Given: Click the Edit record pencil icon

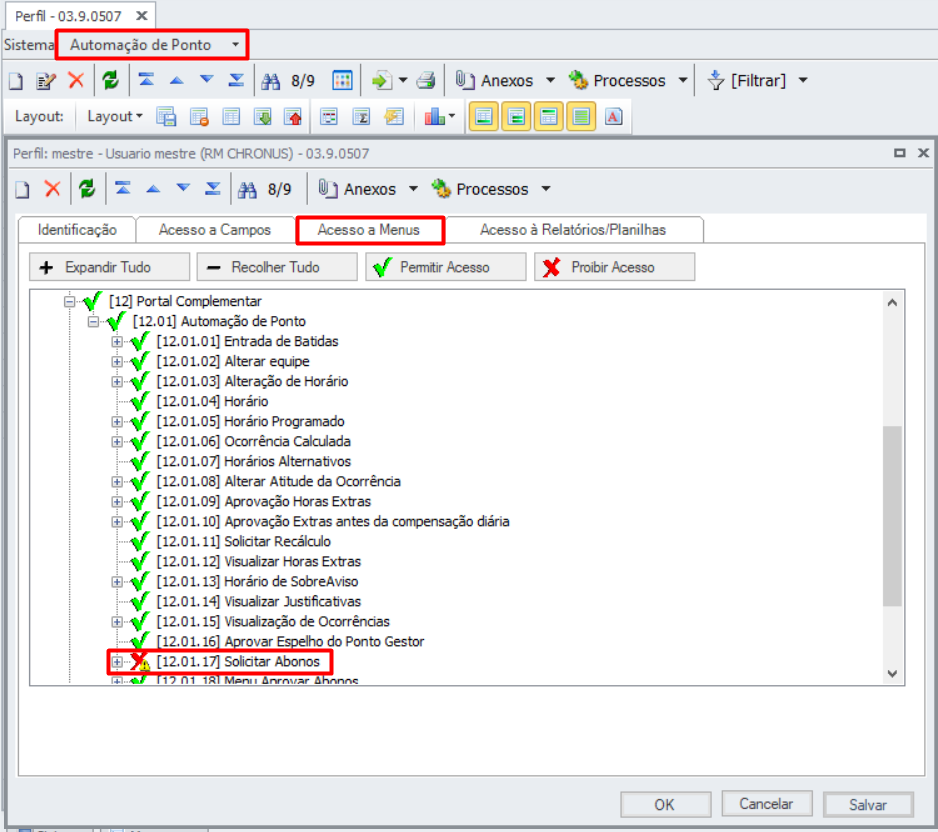Looking at the screenshot, I should pyautogui.click(x=46, y=80).
